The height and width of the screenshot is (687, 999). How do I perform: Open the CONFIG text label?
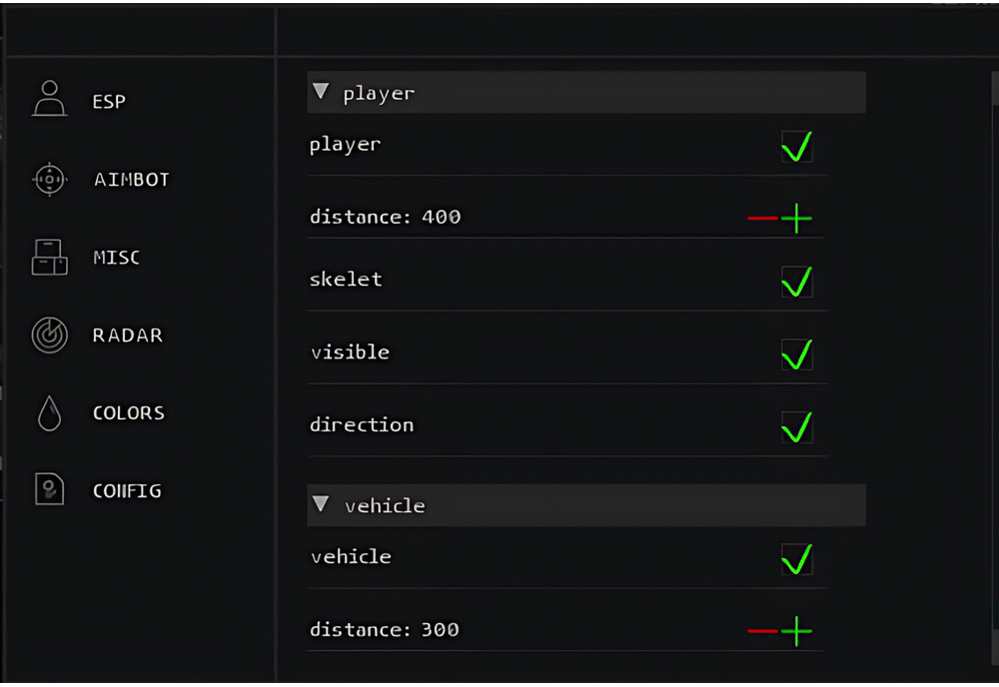[x=127, y=491]
